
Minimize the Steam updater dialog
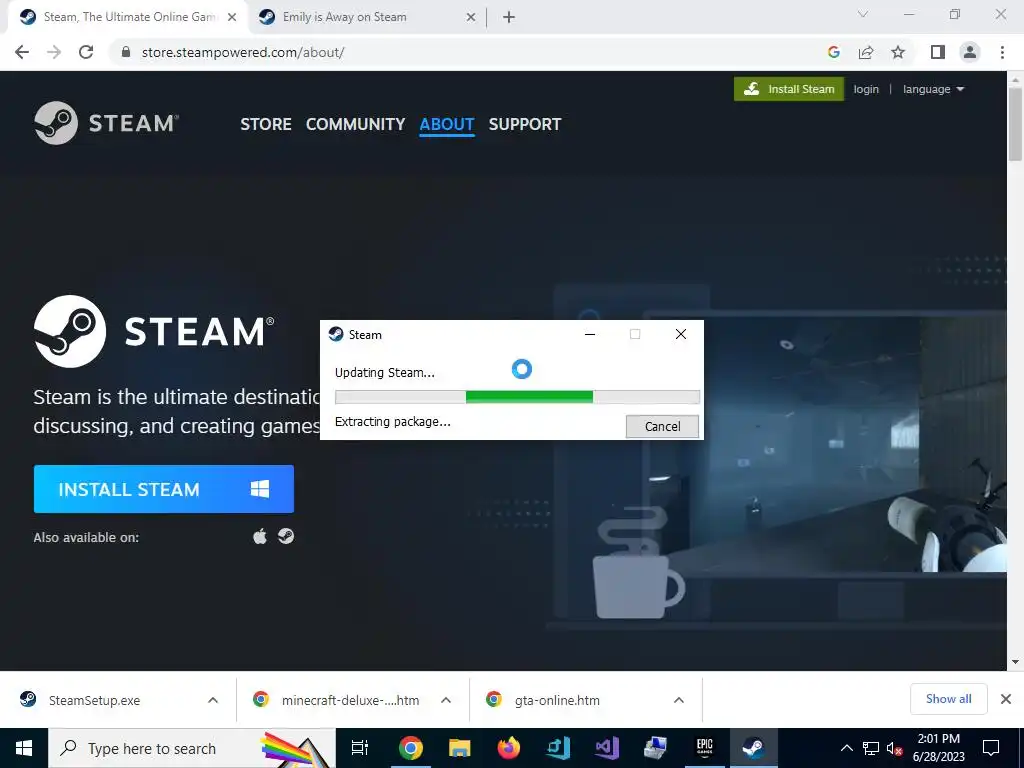pos(590,334)
